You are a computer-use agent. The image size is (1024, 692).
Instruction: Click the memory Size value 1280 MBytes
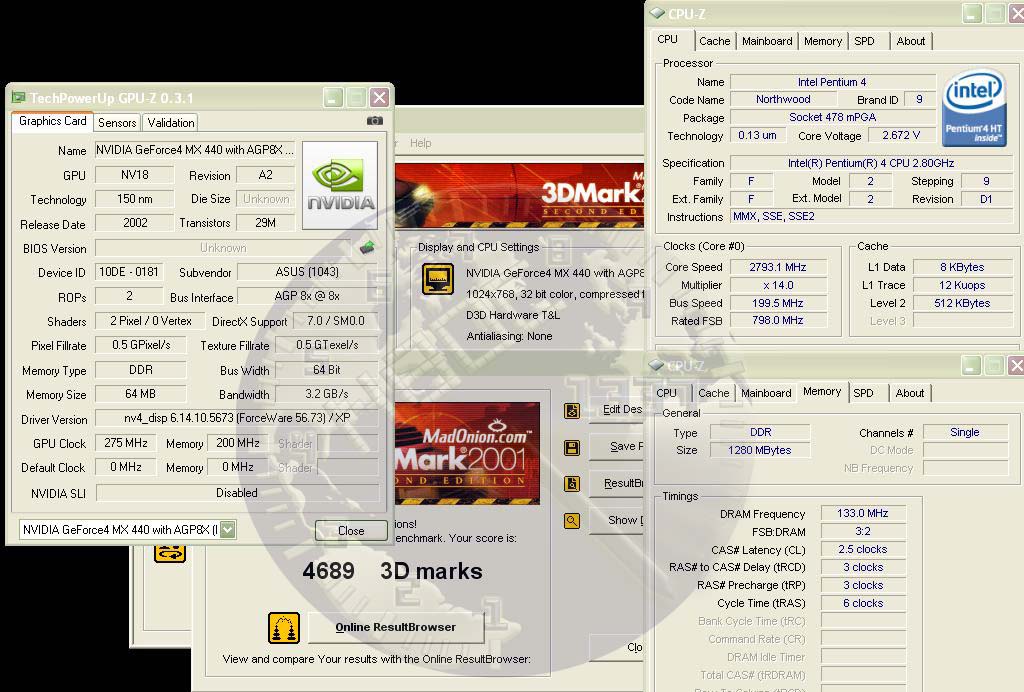click(x=760, y=450)
